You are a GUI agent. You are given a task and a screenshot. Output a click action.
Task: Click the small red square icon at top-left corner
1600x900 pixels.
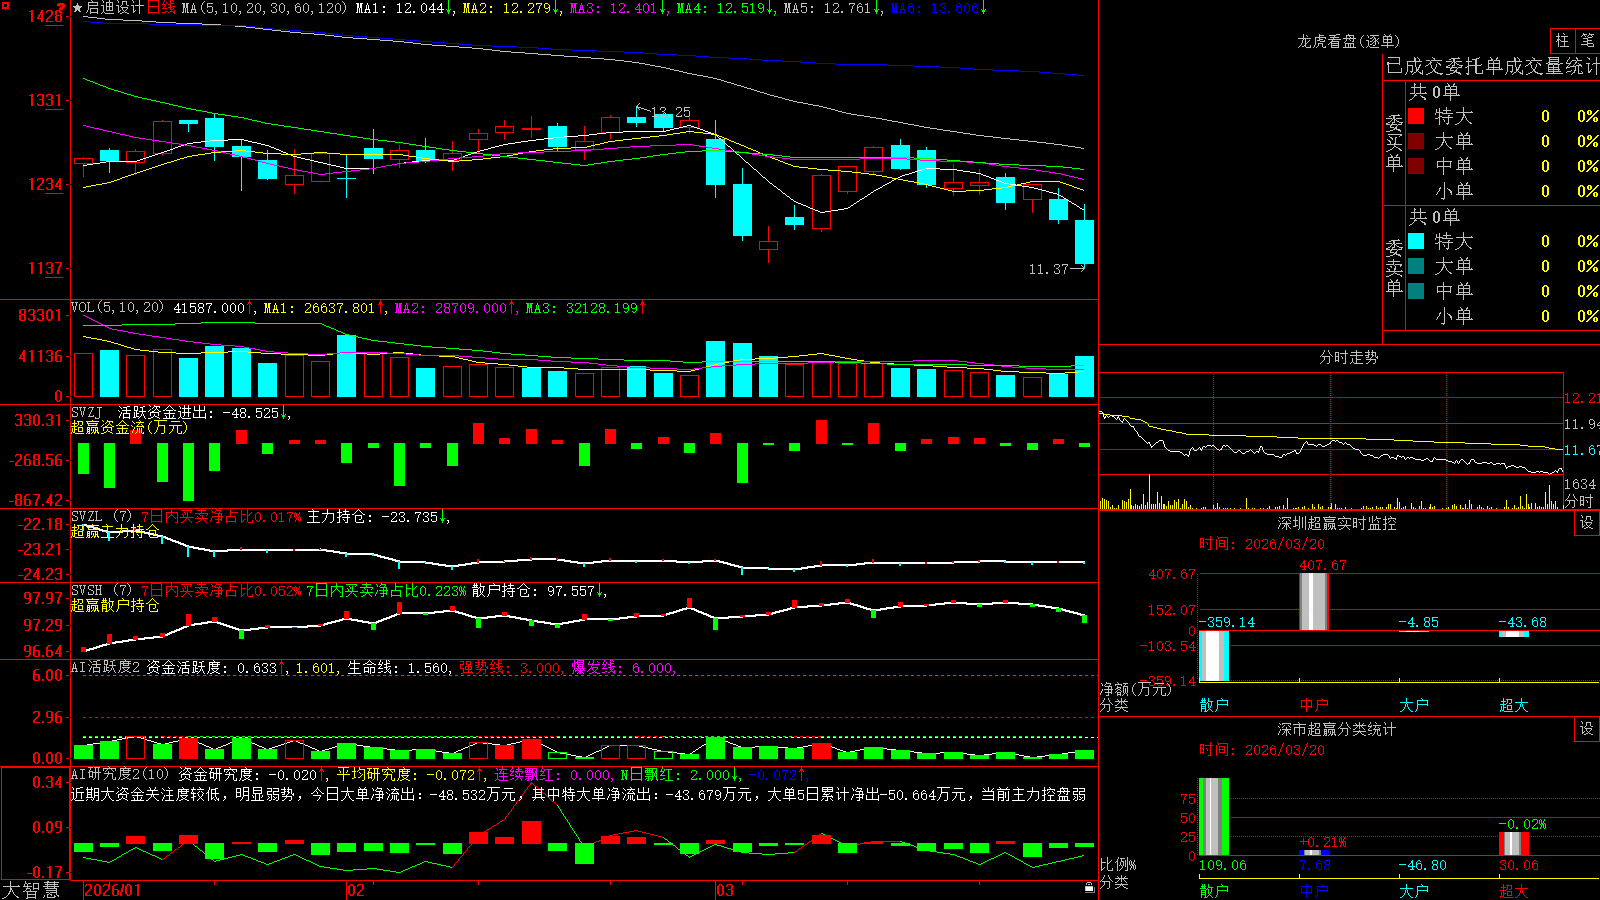pos(6,6)
